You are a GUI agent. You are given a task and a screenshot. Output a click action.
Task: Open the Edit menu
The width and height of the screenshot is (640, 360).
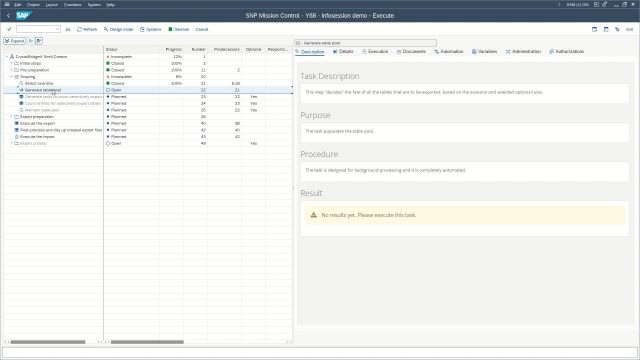(x=18, y=4)
